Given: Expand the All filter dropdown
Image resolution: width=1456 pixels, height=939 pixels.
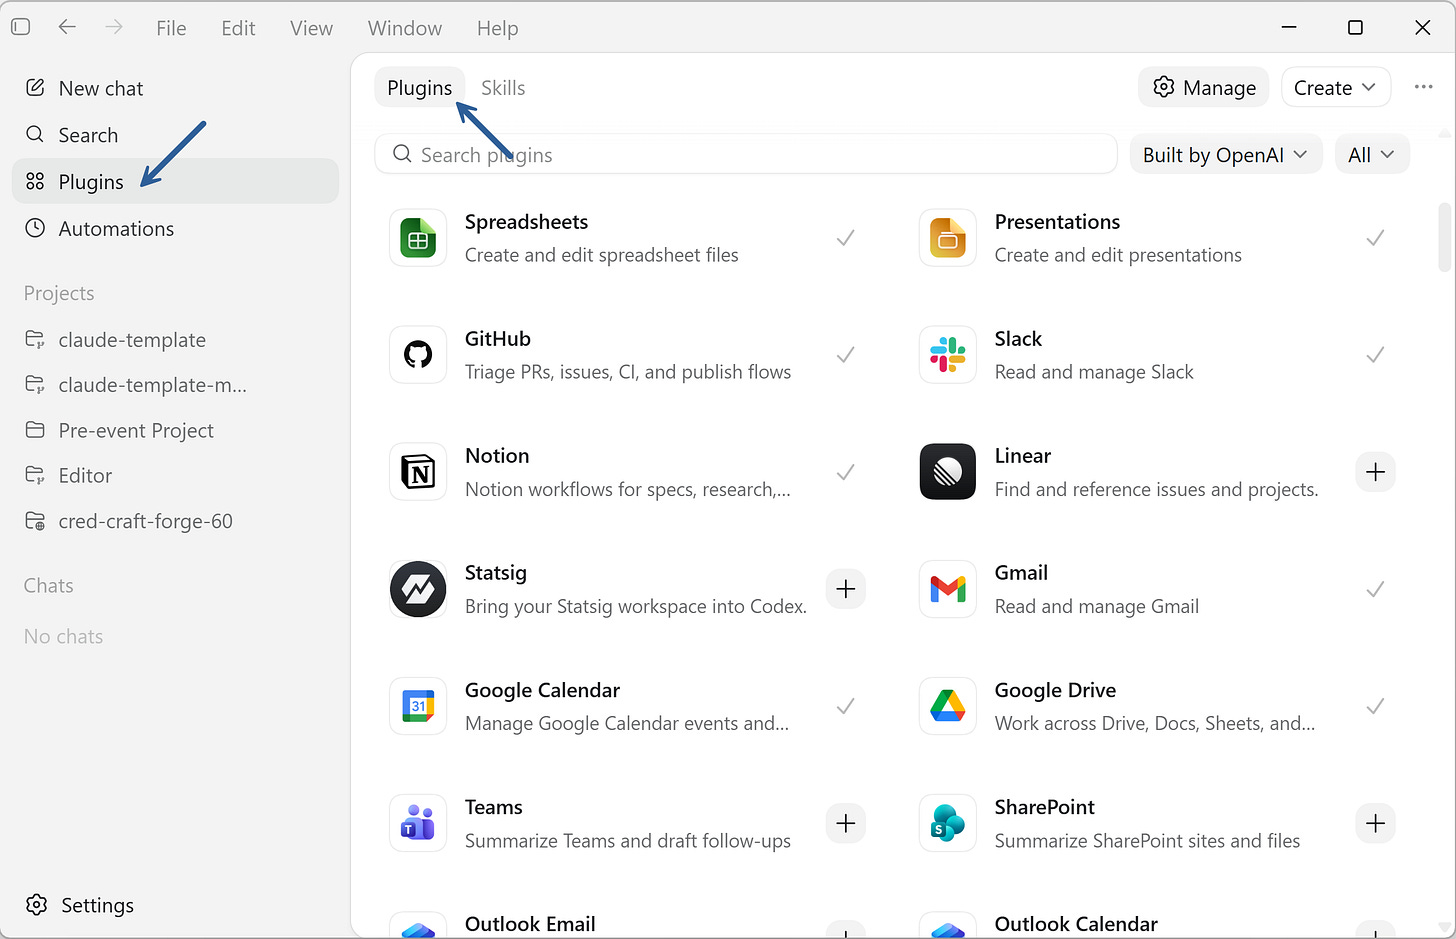Looking at the screenshot, I should click(1372, 154).
